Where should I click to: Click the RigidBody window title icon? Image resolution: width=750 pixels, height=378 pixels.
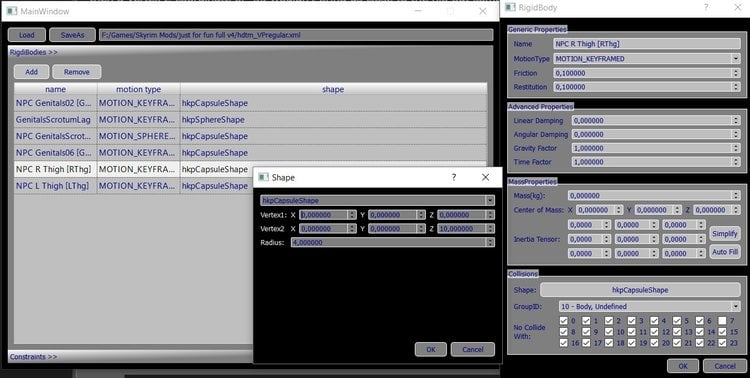point(510,8)
